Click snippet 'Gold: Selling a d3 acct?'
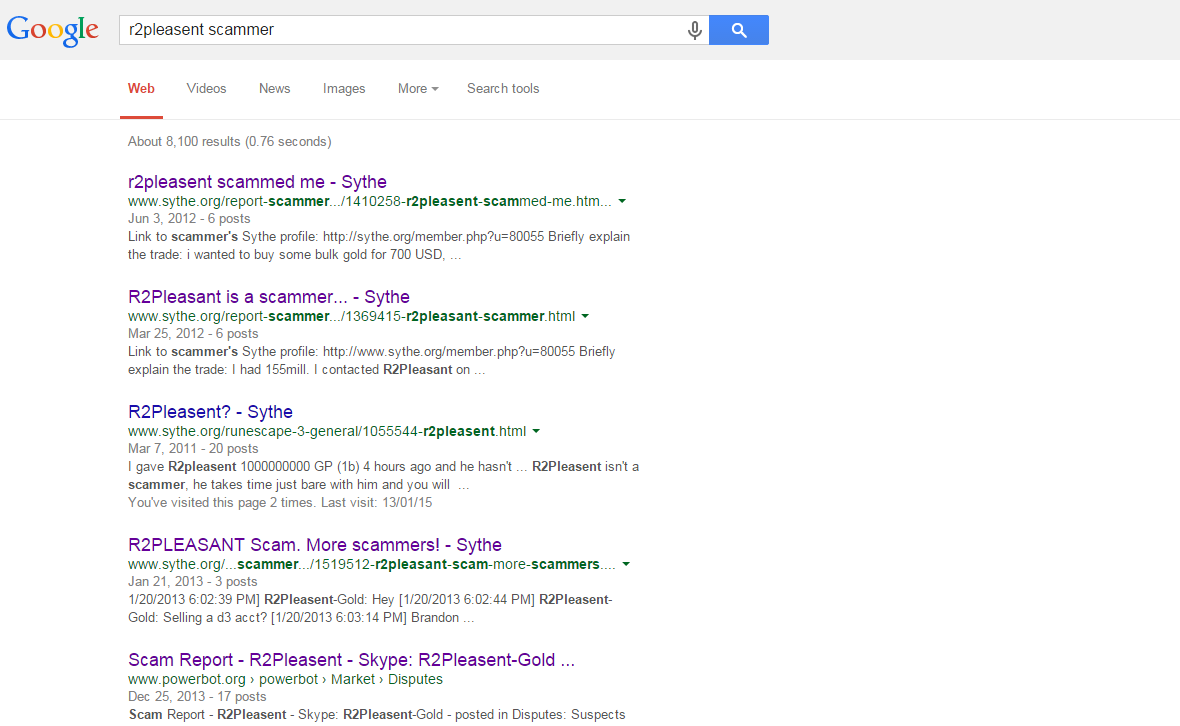The height and width of the screenshot is (726, 1180). [x=197, y=618]
